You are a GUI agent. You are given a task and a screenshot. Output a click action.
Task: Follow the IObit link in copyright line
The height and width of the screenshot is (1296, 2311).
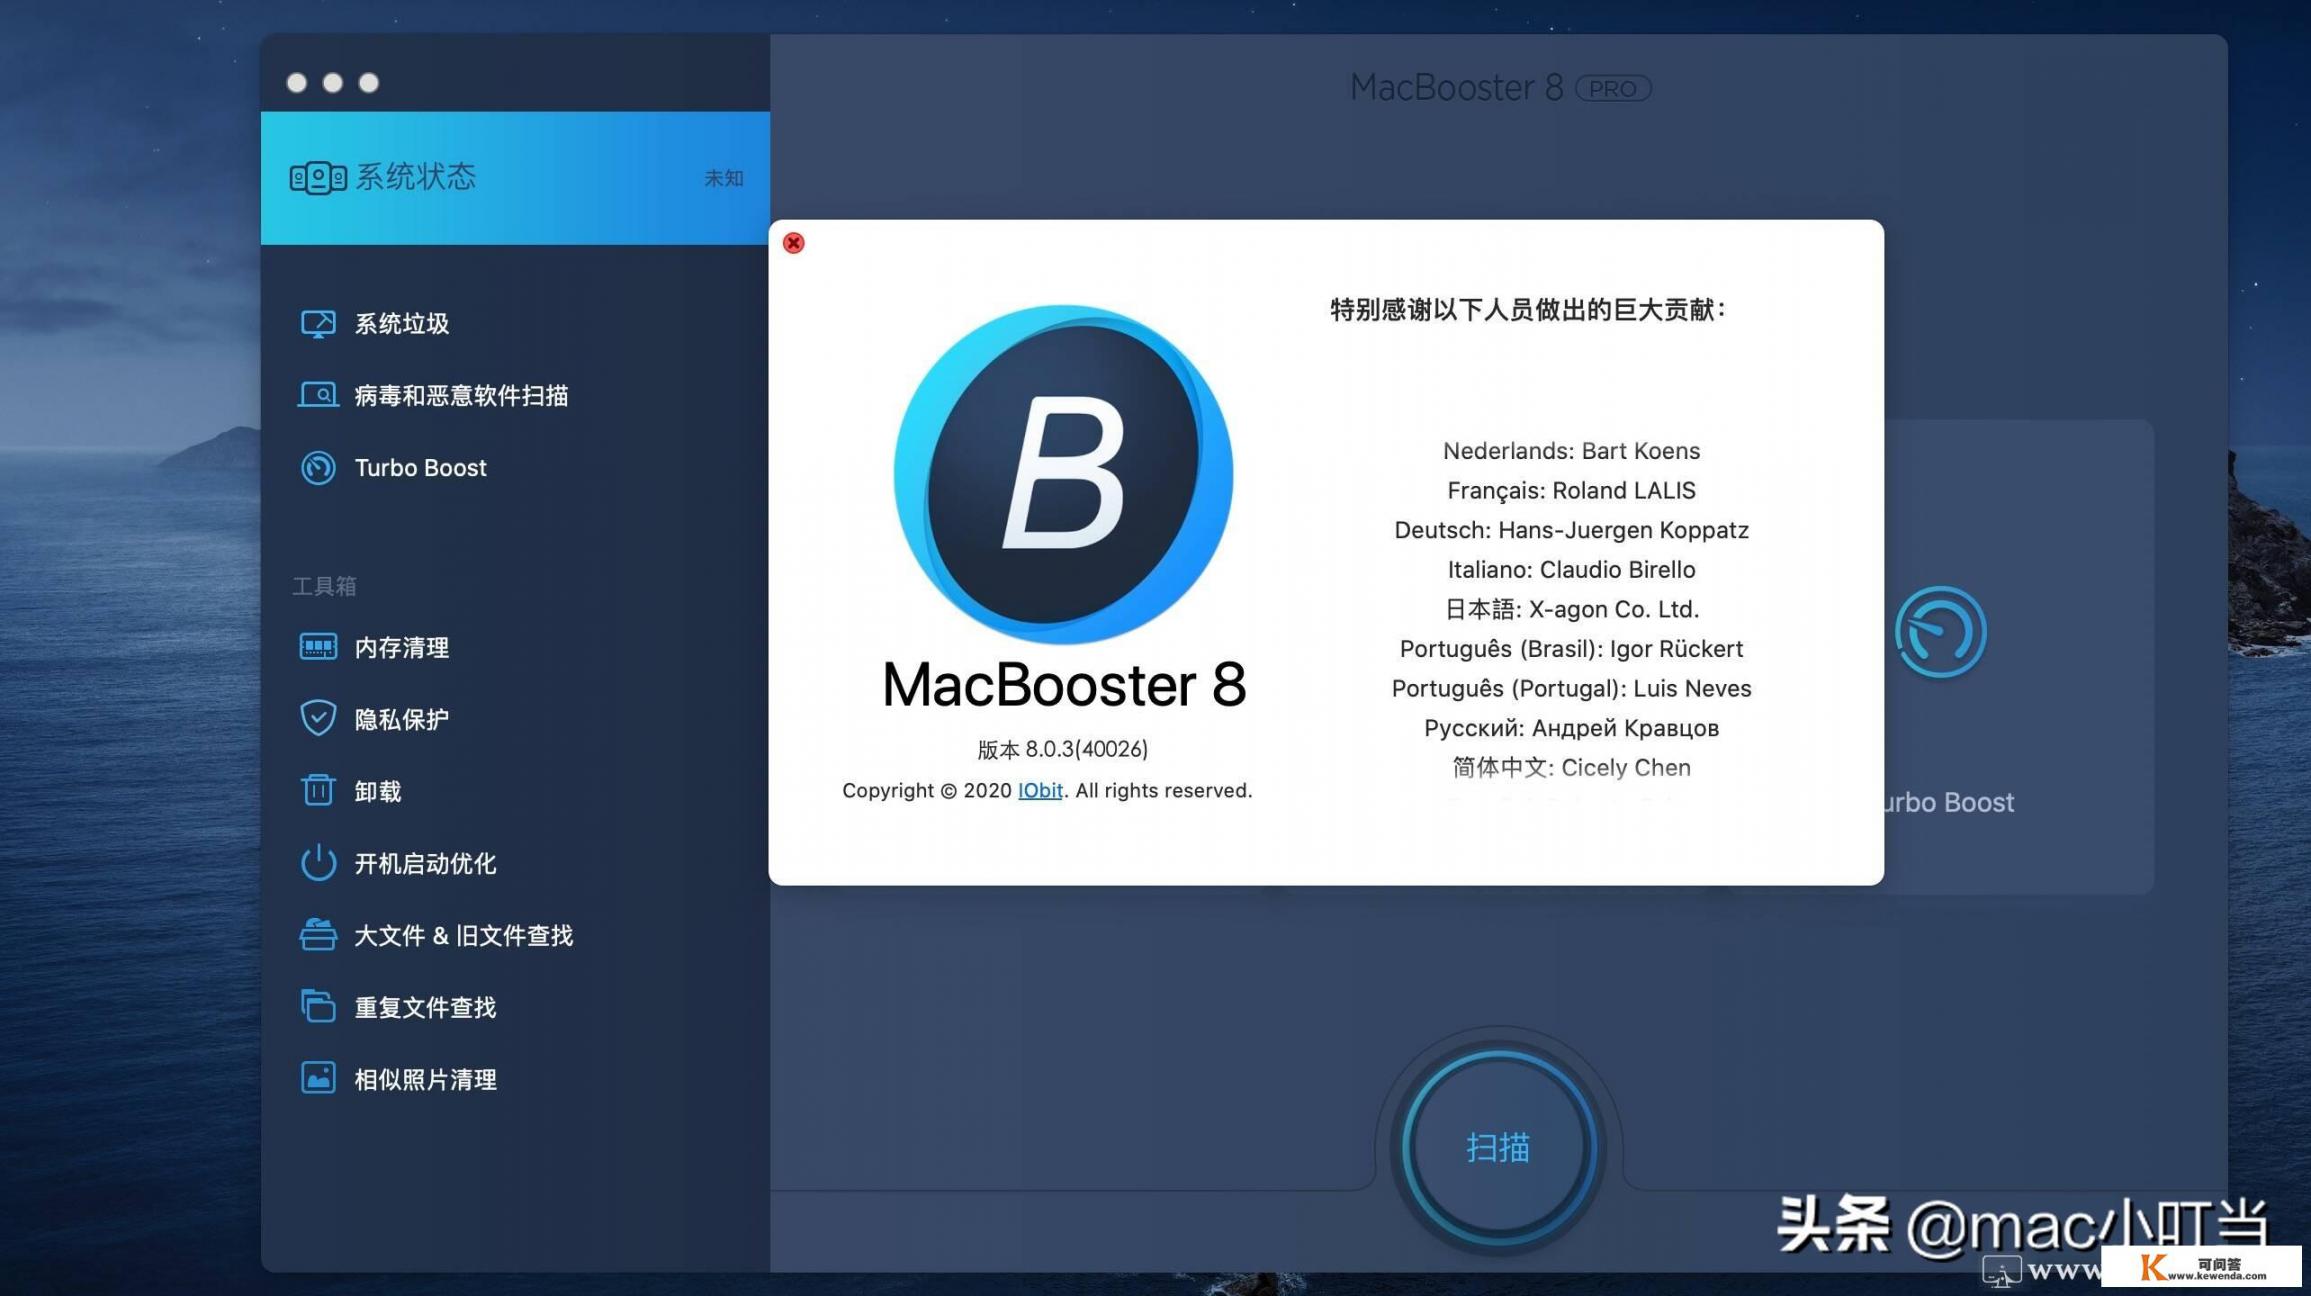click(x=1040, y=790)
